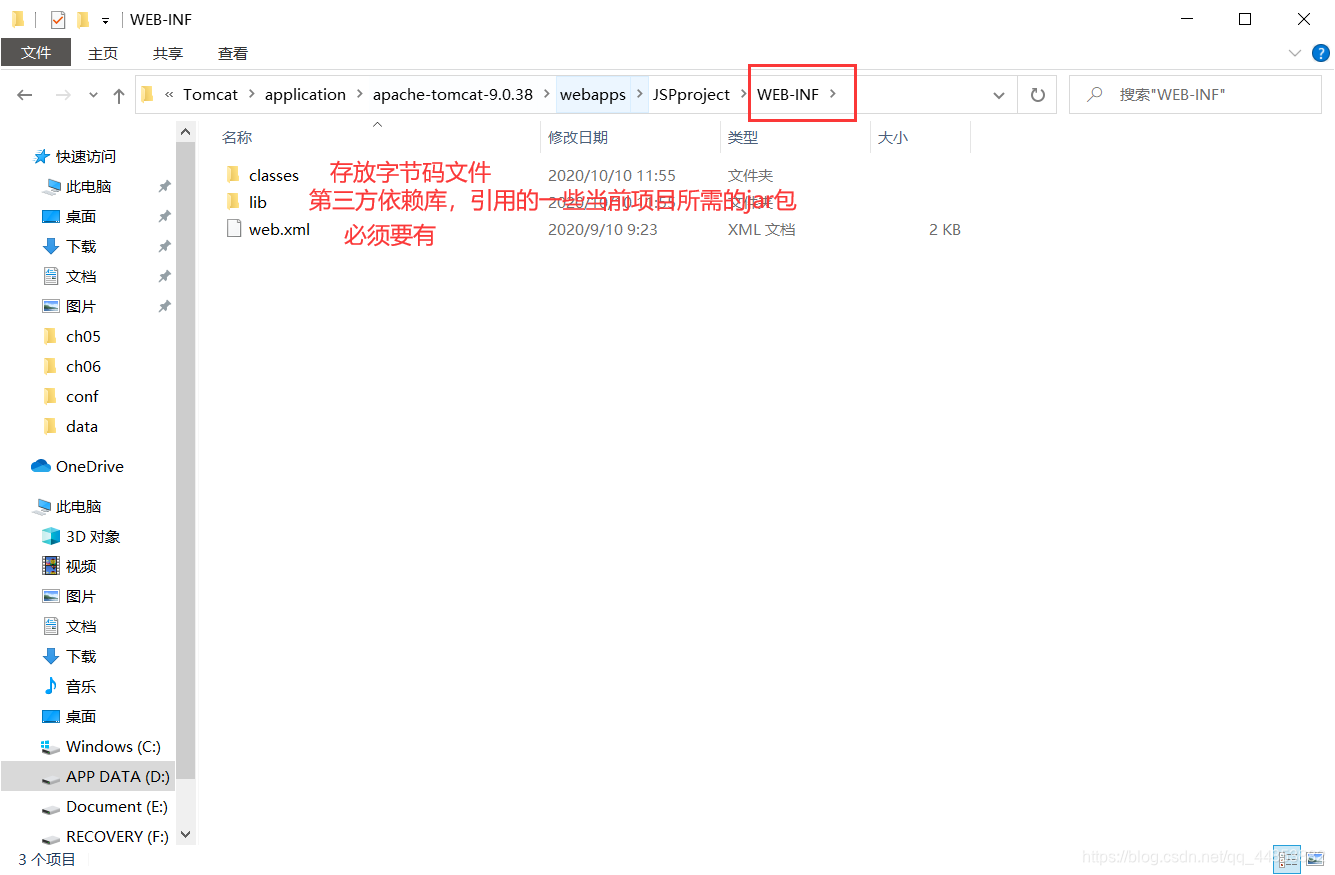
Task: Refresh the current folder view
Action: point(1038,95)
